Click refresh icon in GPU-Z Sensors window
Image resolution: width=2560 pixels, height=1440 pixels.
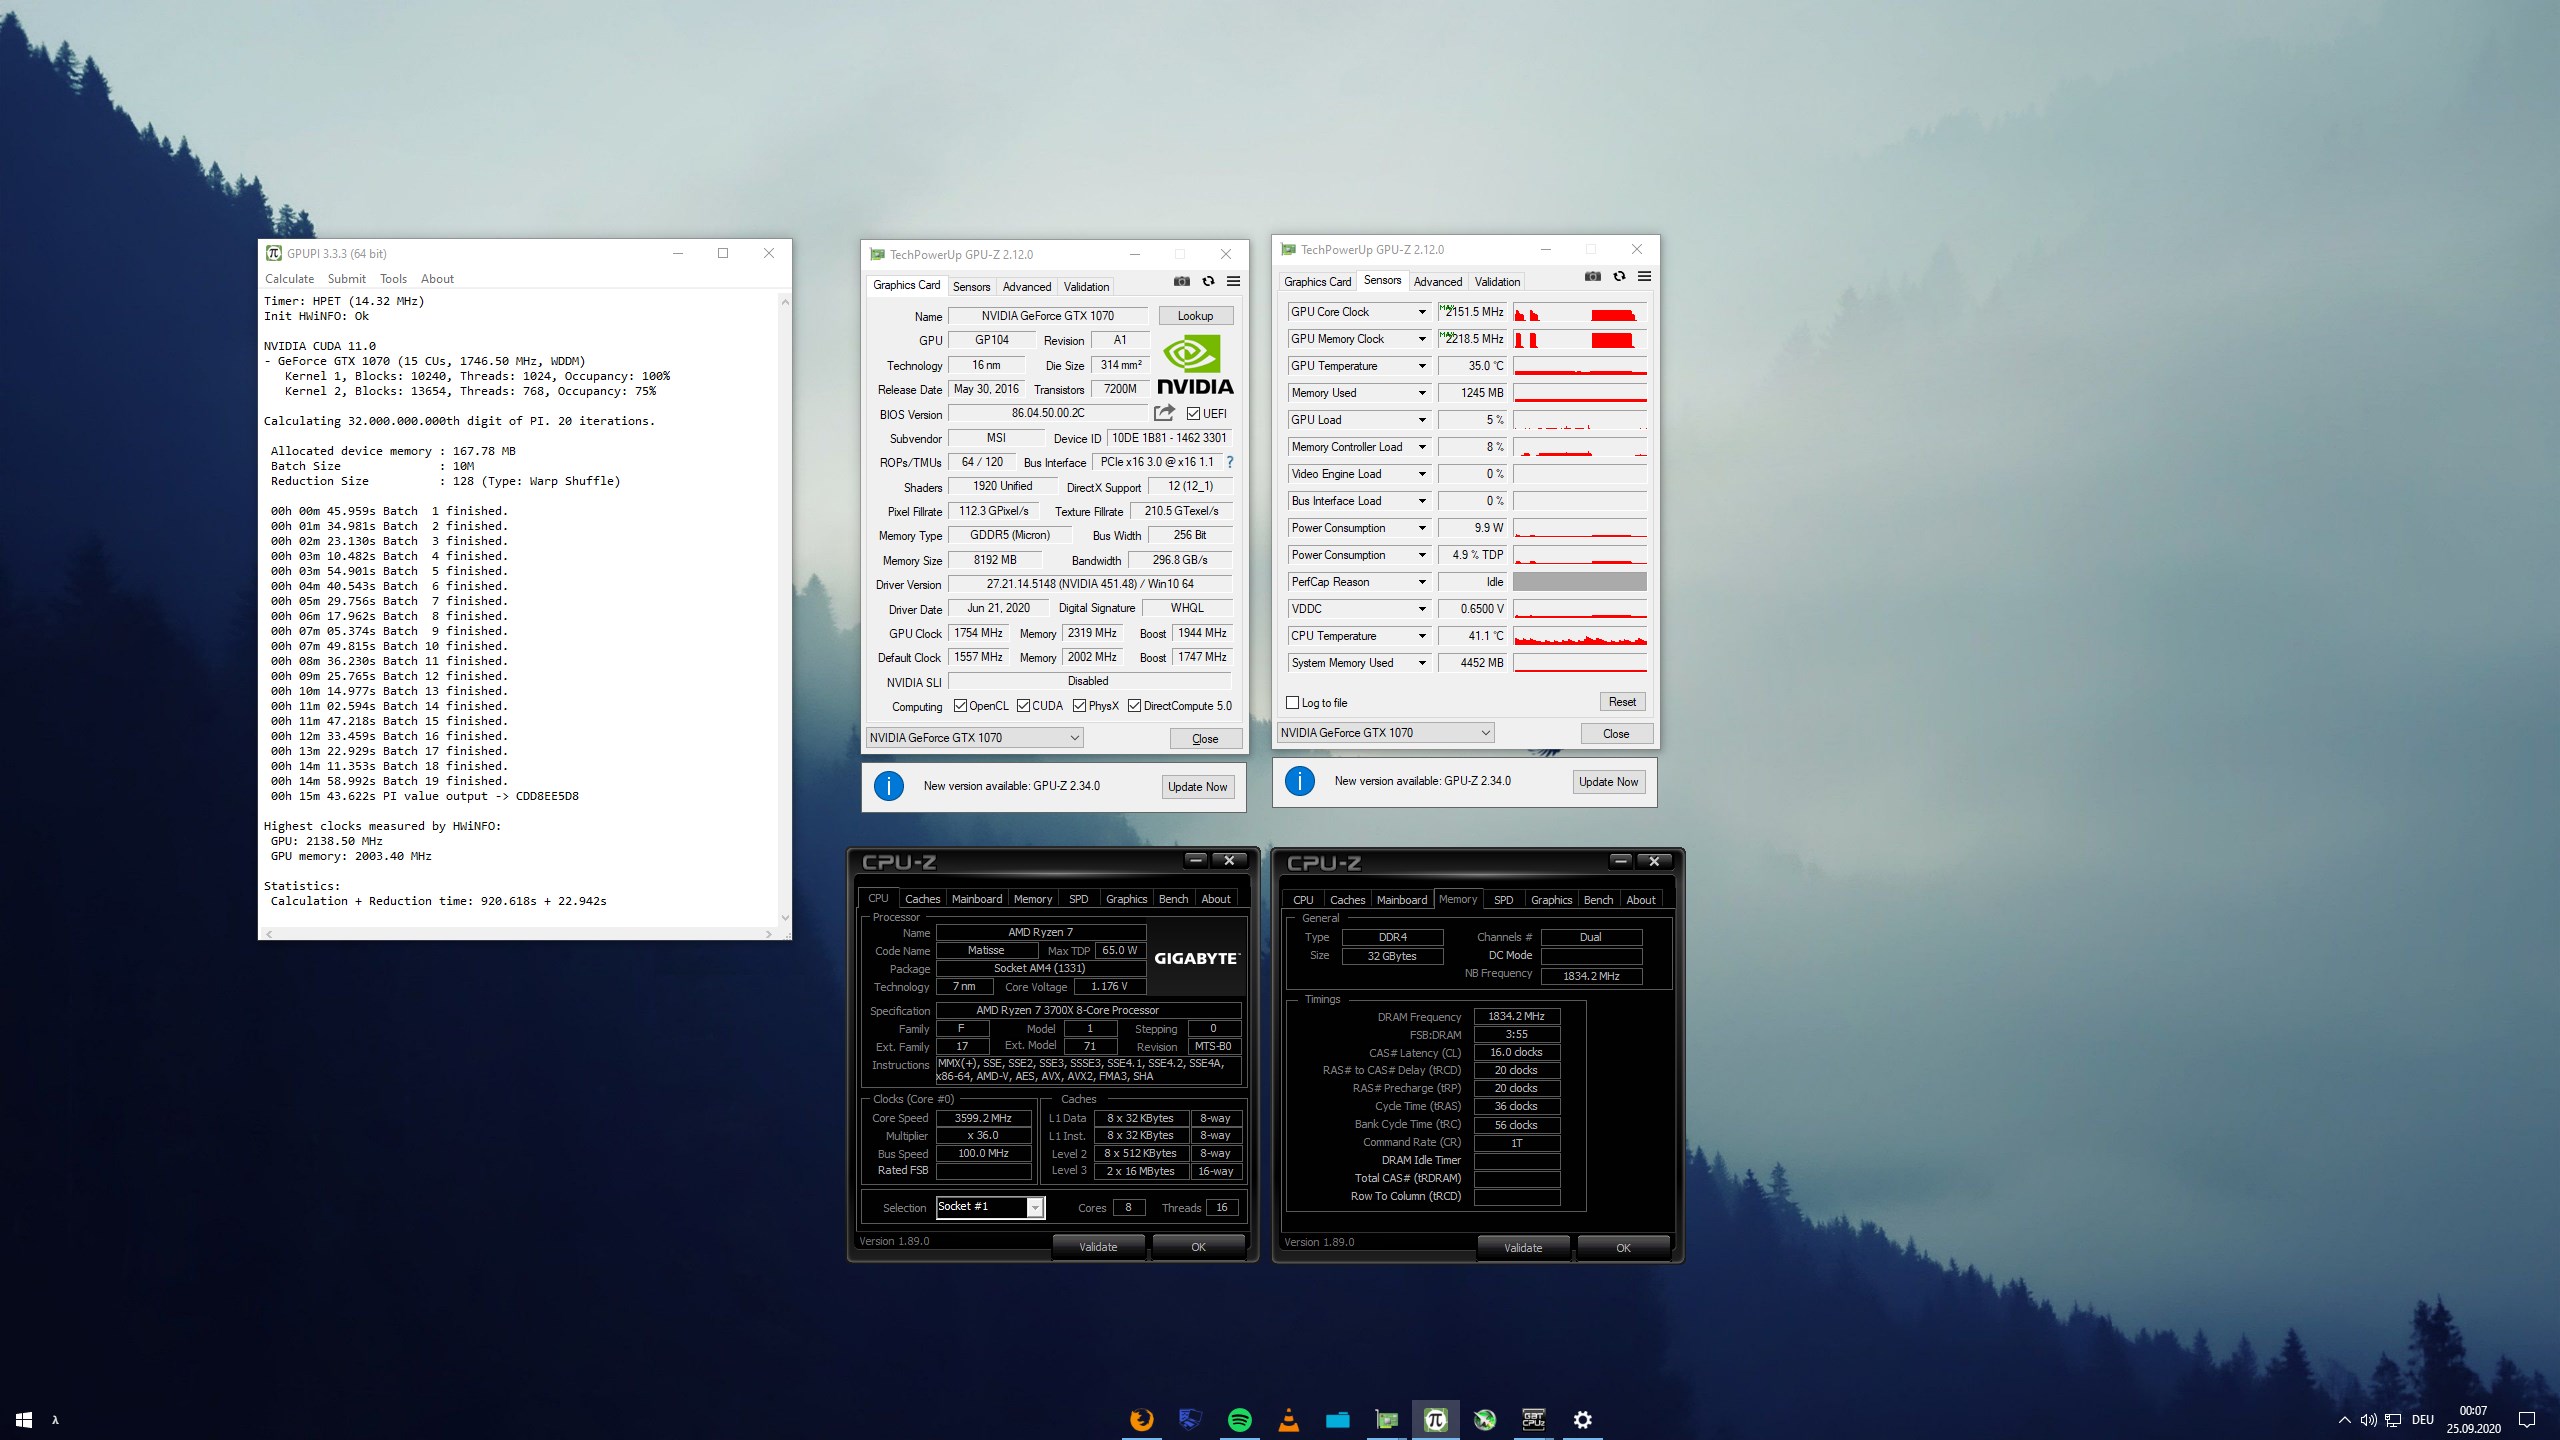coord(1619,277)
